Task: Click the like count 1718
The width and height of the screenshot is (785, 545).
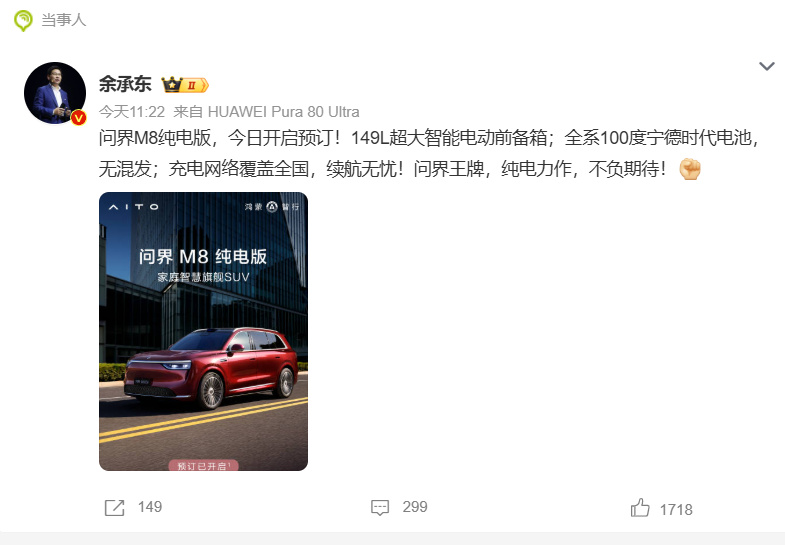Action: [x=676, y=510]
